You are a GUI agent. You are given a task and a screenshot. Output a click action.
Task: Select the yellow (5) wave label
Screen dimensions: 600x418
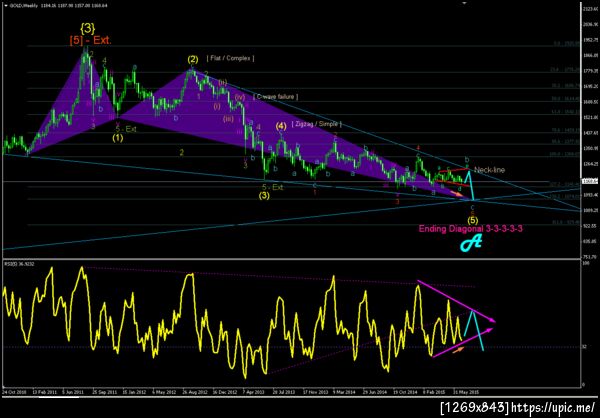coord(473,220)
